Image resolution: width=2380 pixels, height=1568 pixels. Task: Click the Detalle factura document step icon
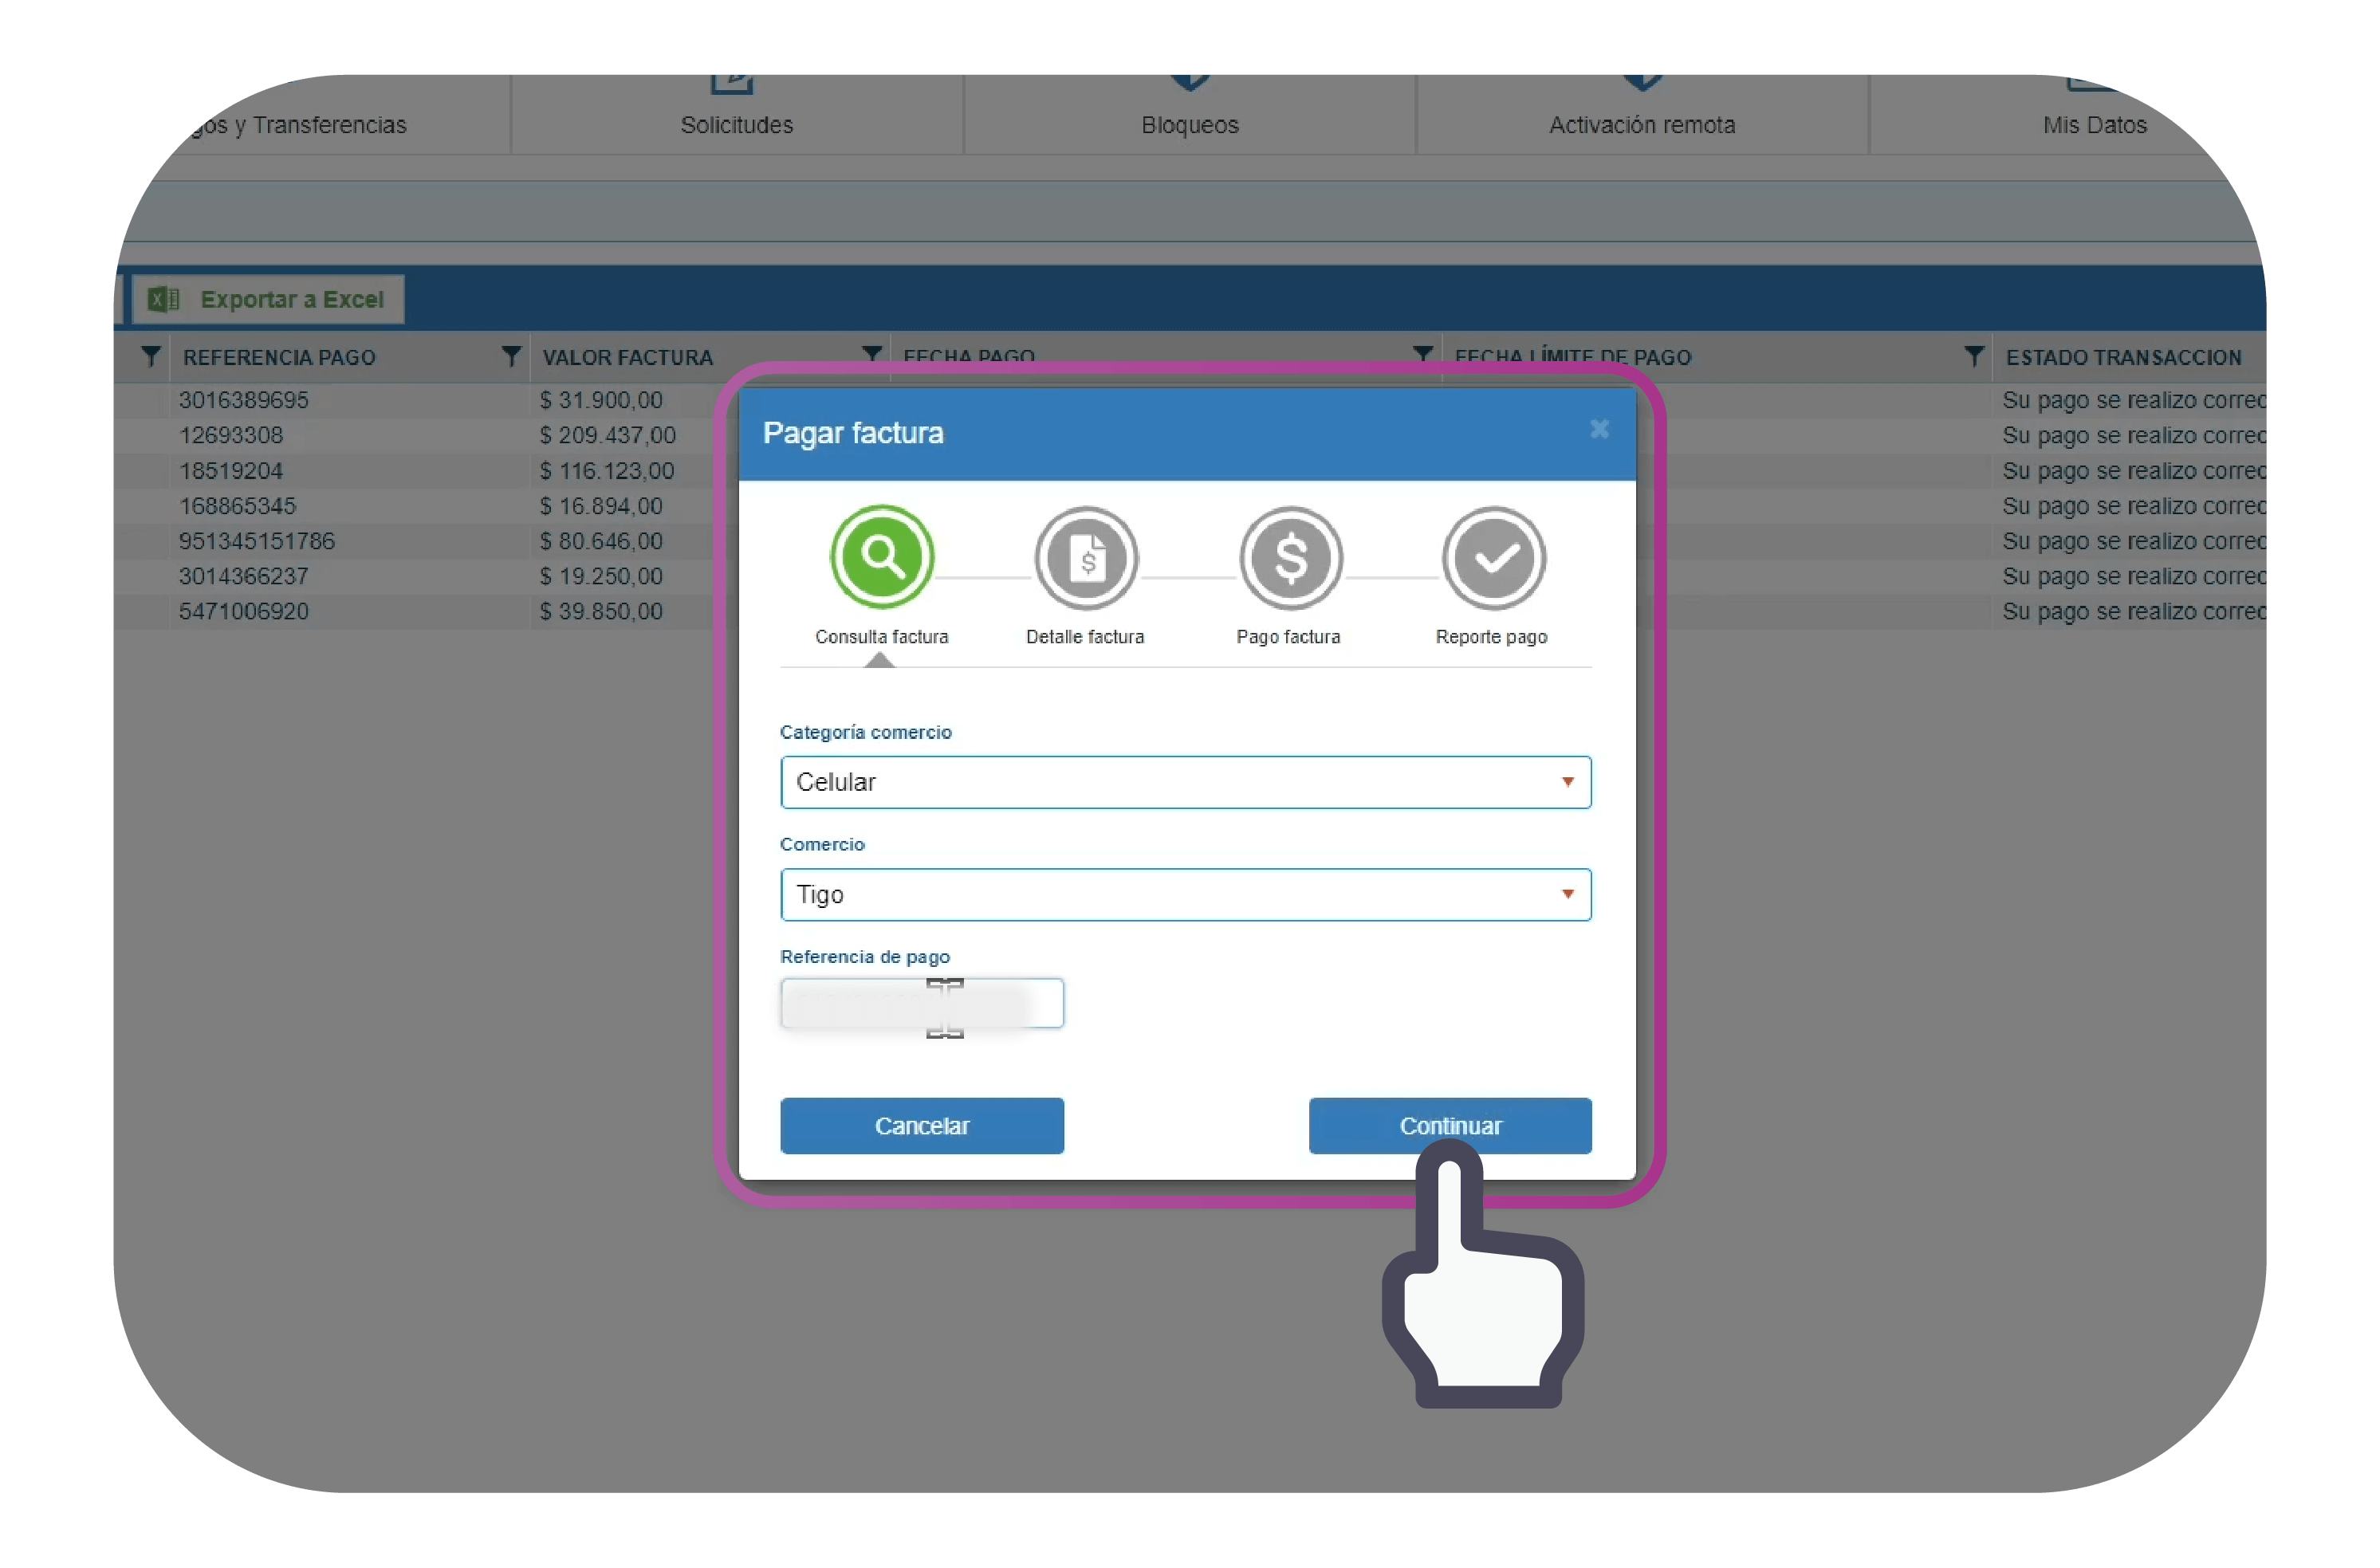[1086, 558]
